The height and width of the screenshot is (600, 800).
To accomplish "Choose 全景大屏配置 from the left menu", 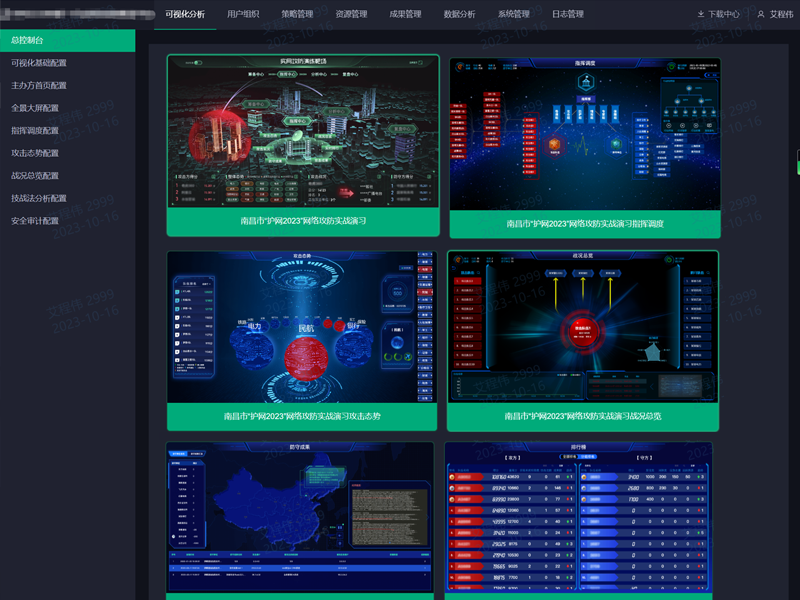I will pos(35,108).
